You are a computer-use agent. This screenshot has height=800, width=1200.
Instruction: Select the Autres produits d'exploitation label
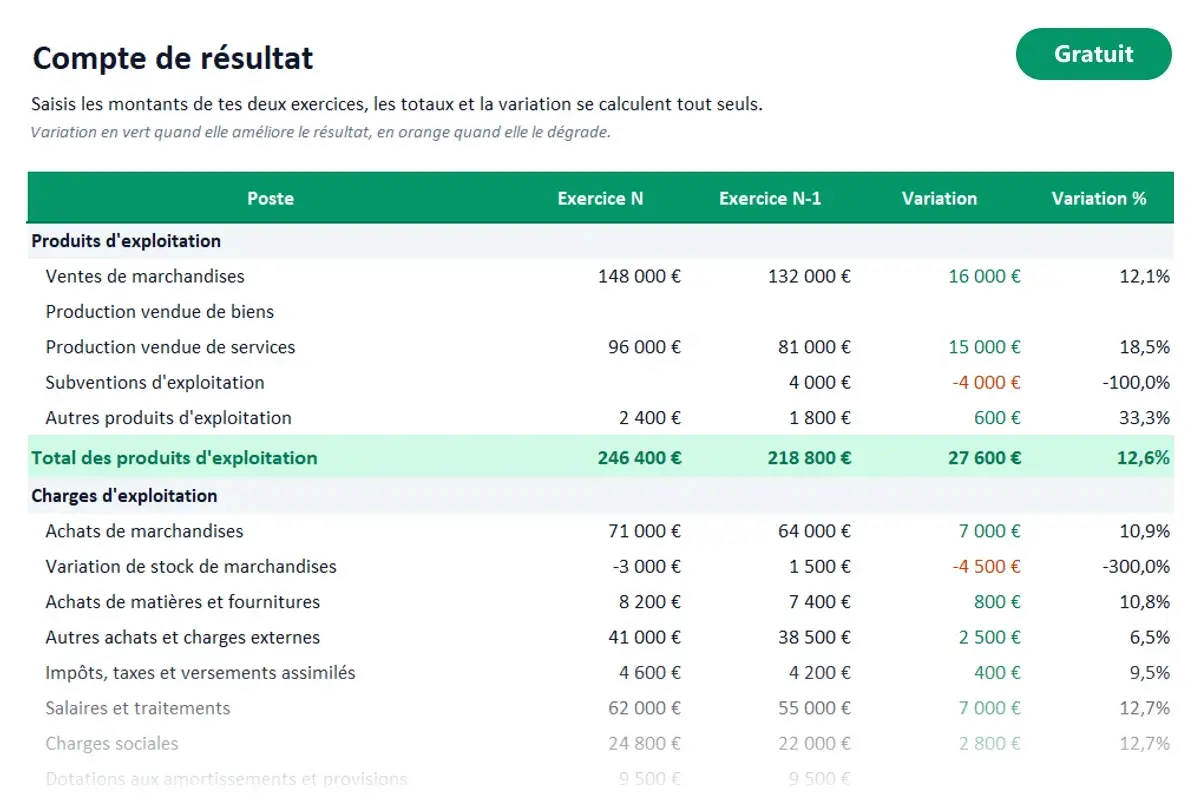(168, 418)
